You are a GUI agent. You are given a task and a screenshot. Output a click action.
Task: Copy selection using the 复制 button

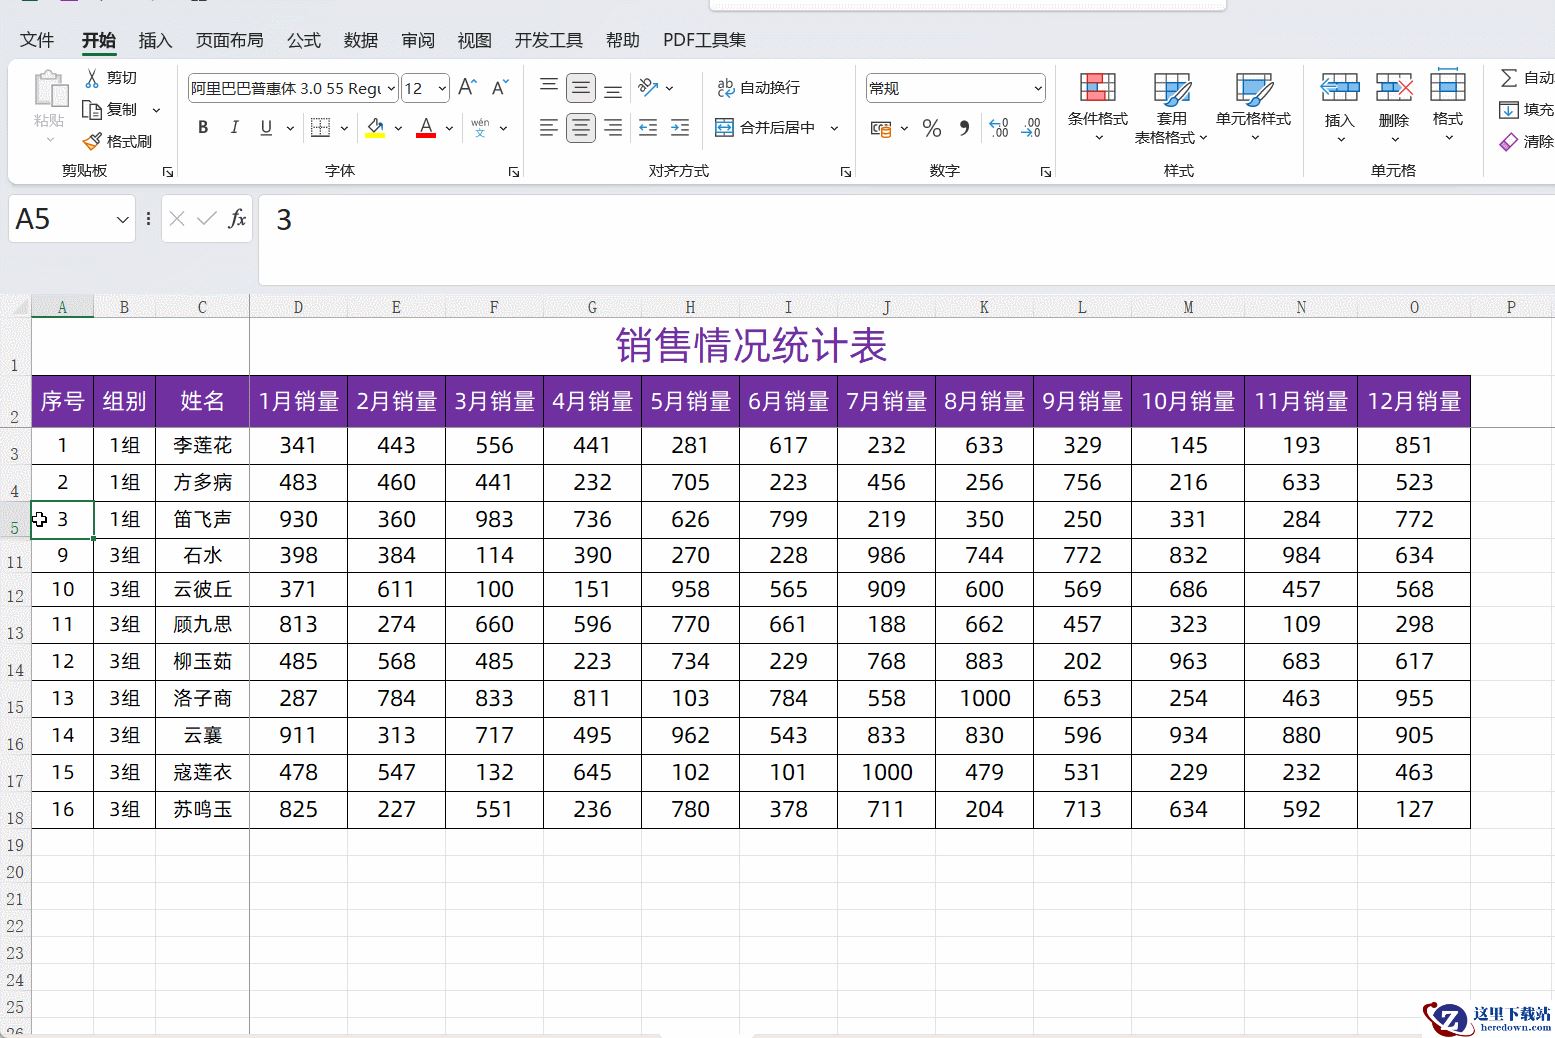pyautogui.click(x=110, y=109)
